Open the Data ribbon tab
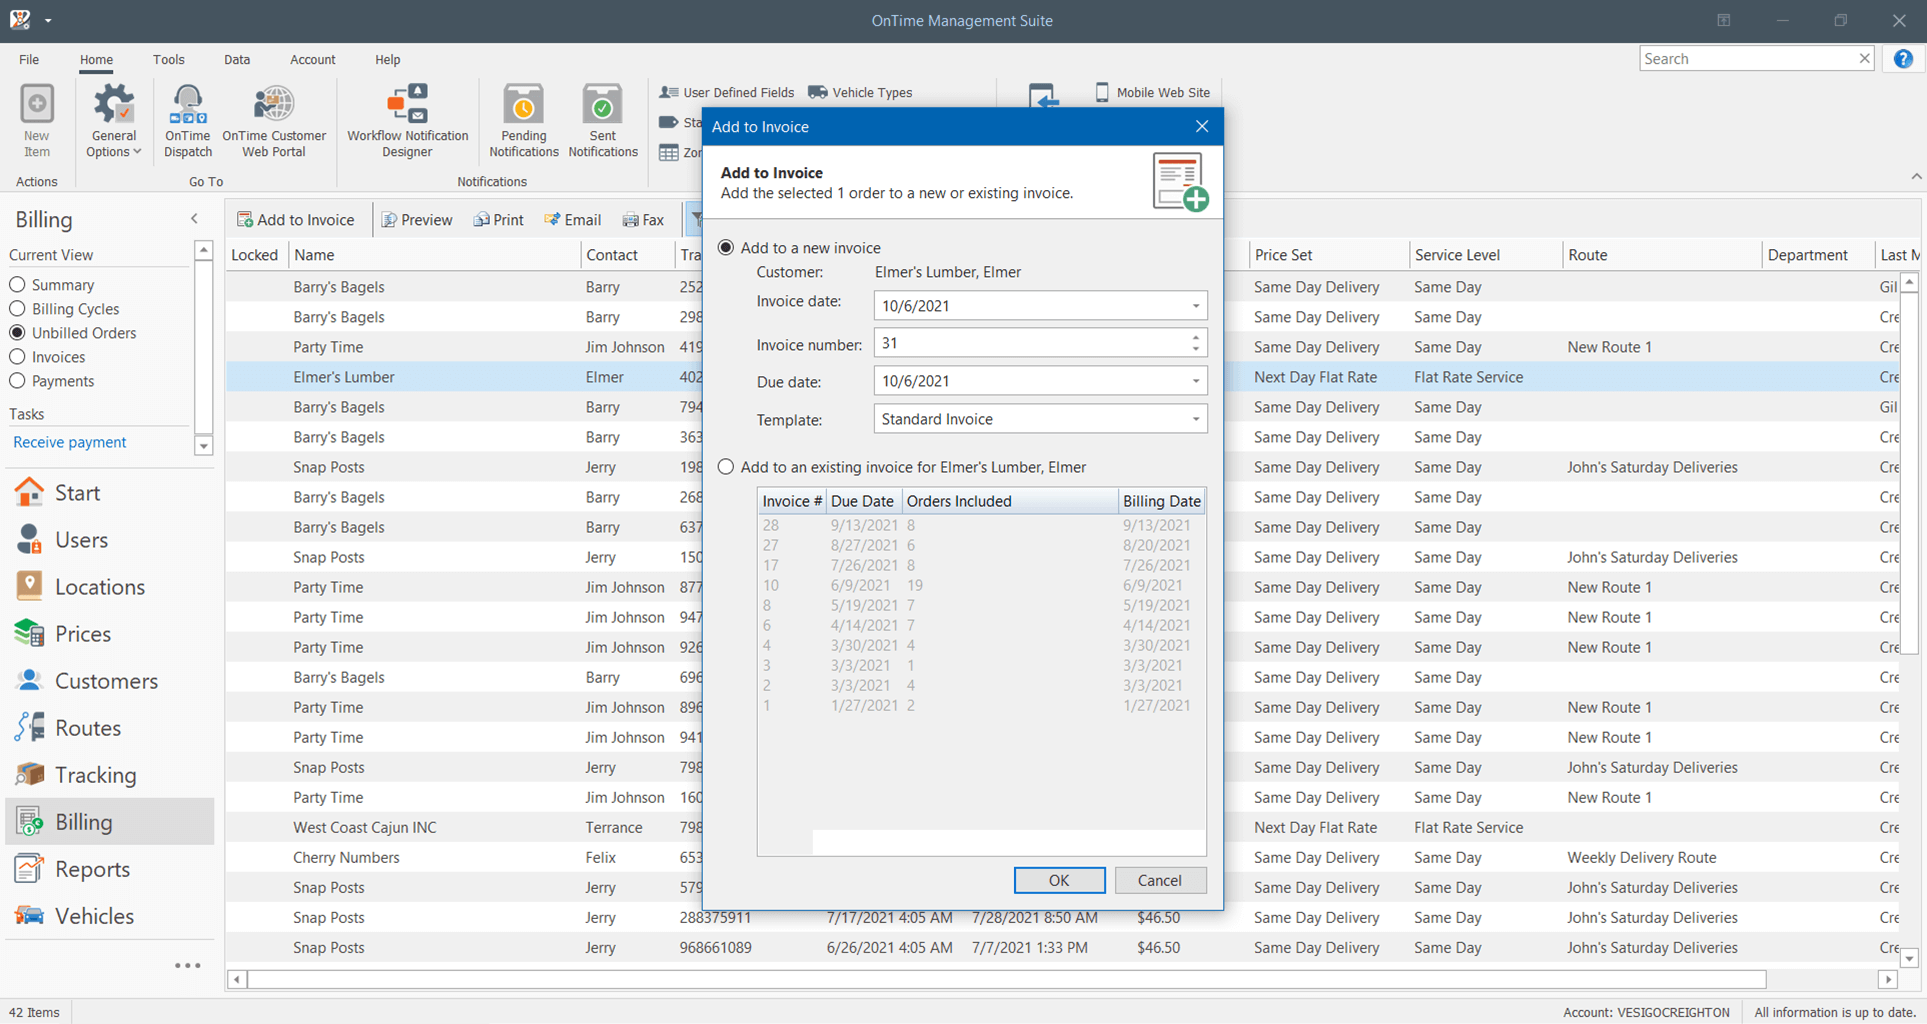 [237, 60]
